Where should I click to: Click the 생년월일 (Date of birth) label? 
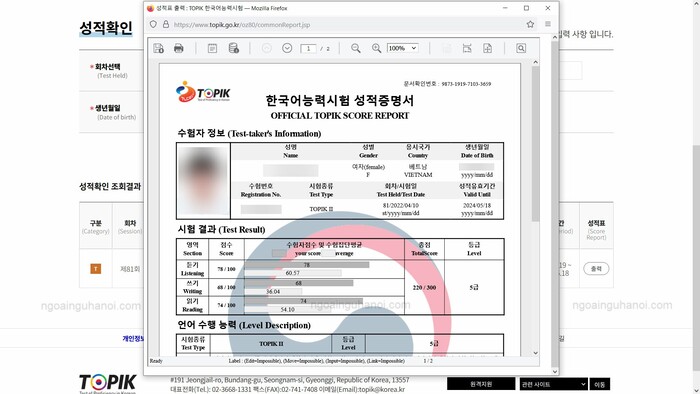[x=113, y=112]
